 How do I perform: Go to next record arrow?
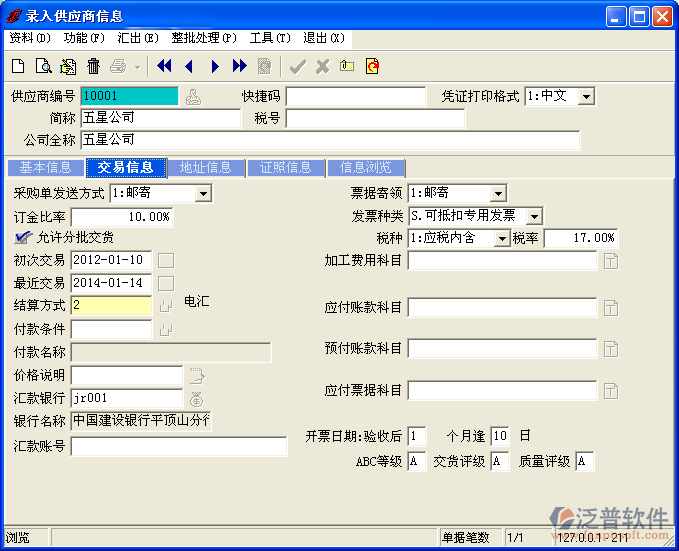pyautogui.click(x=215, y=66)
